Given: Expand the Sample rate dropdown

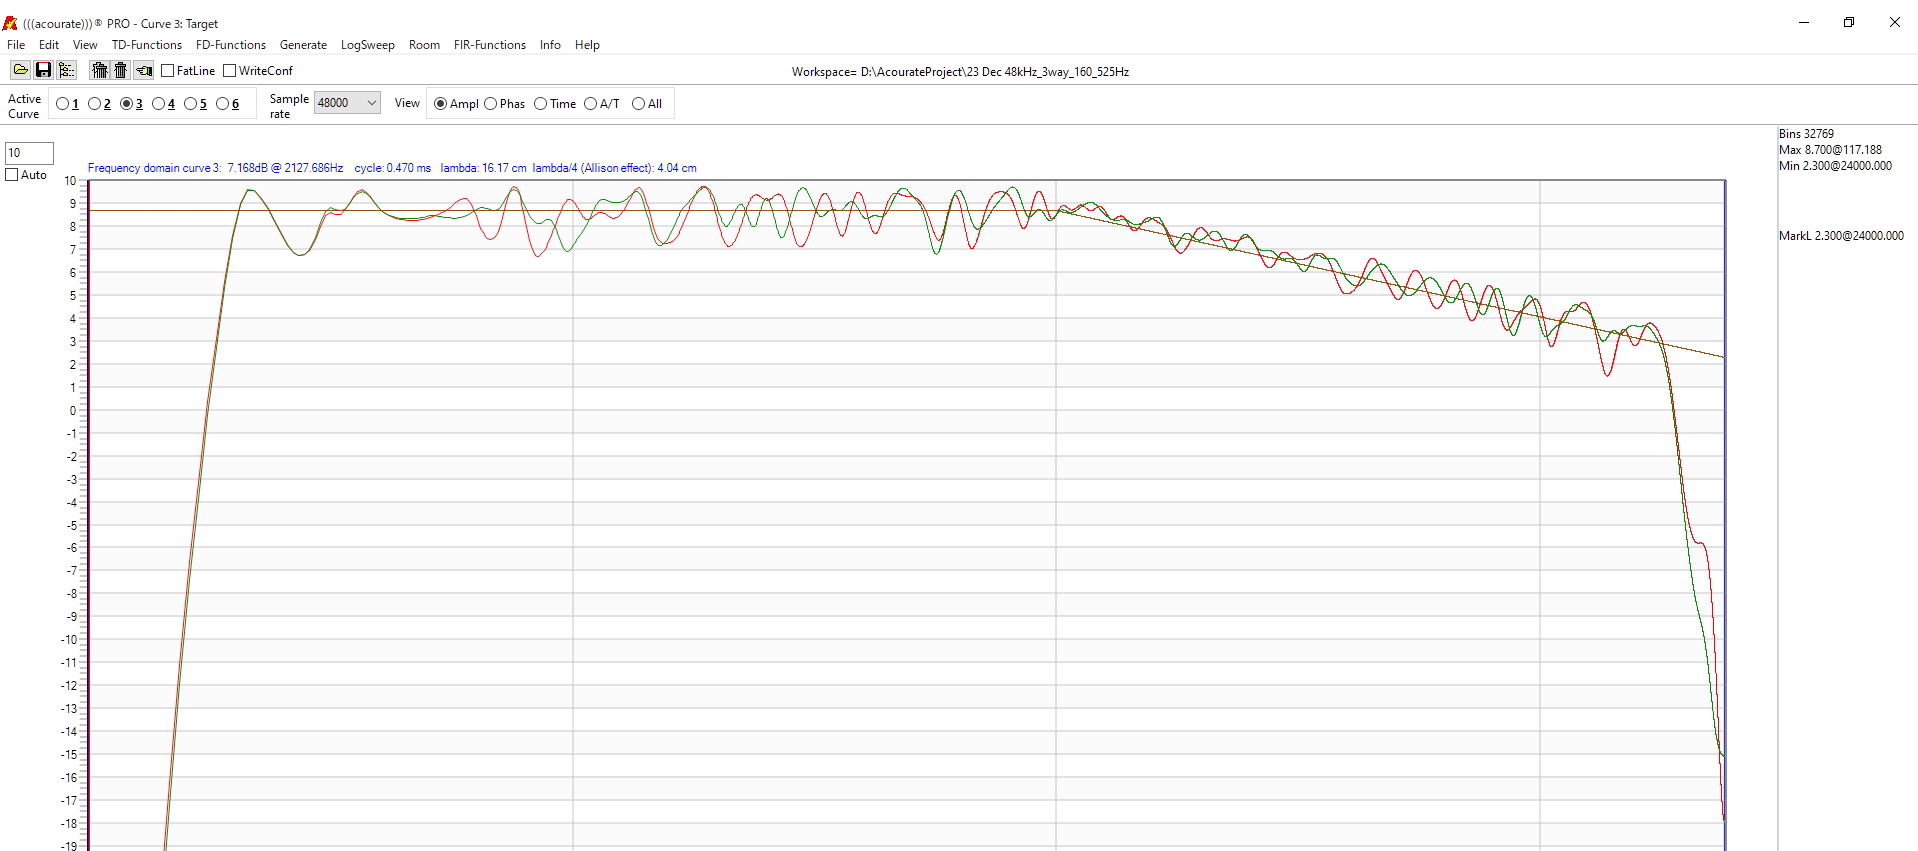Looking at the screenshot, I should click(x=371, y=103).
